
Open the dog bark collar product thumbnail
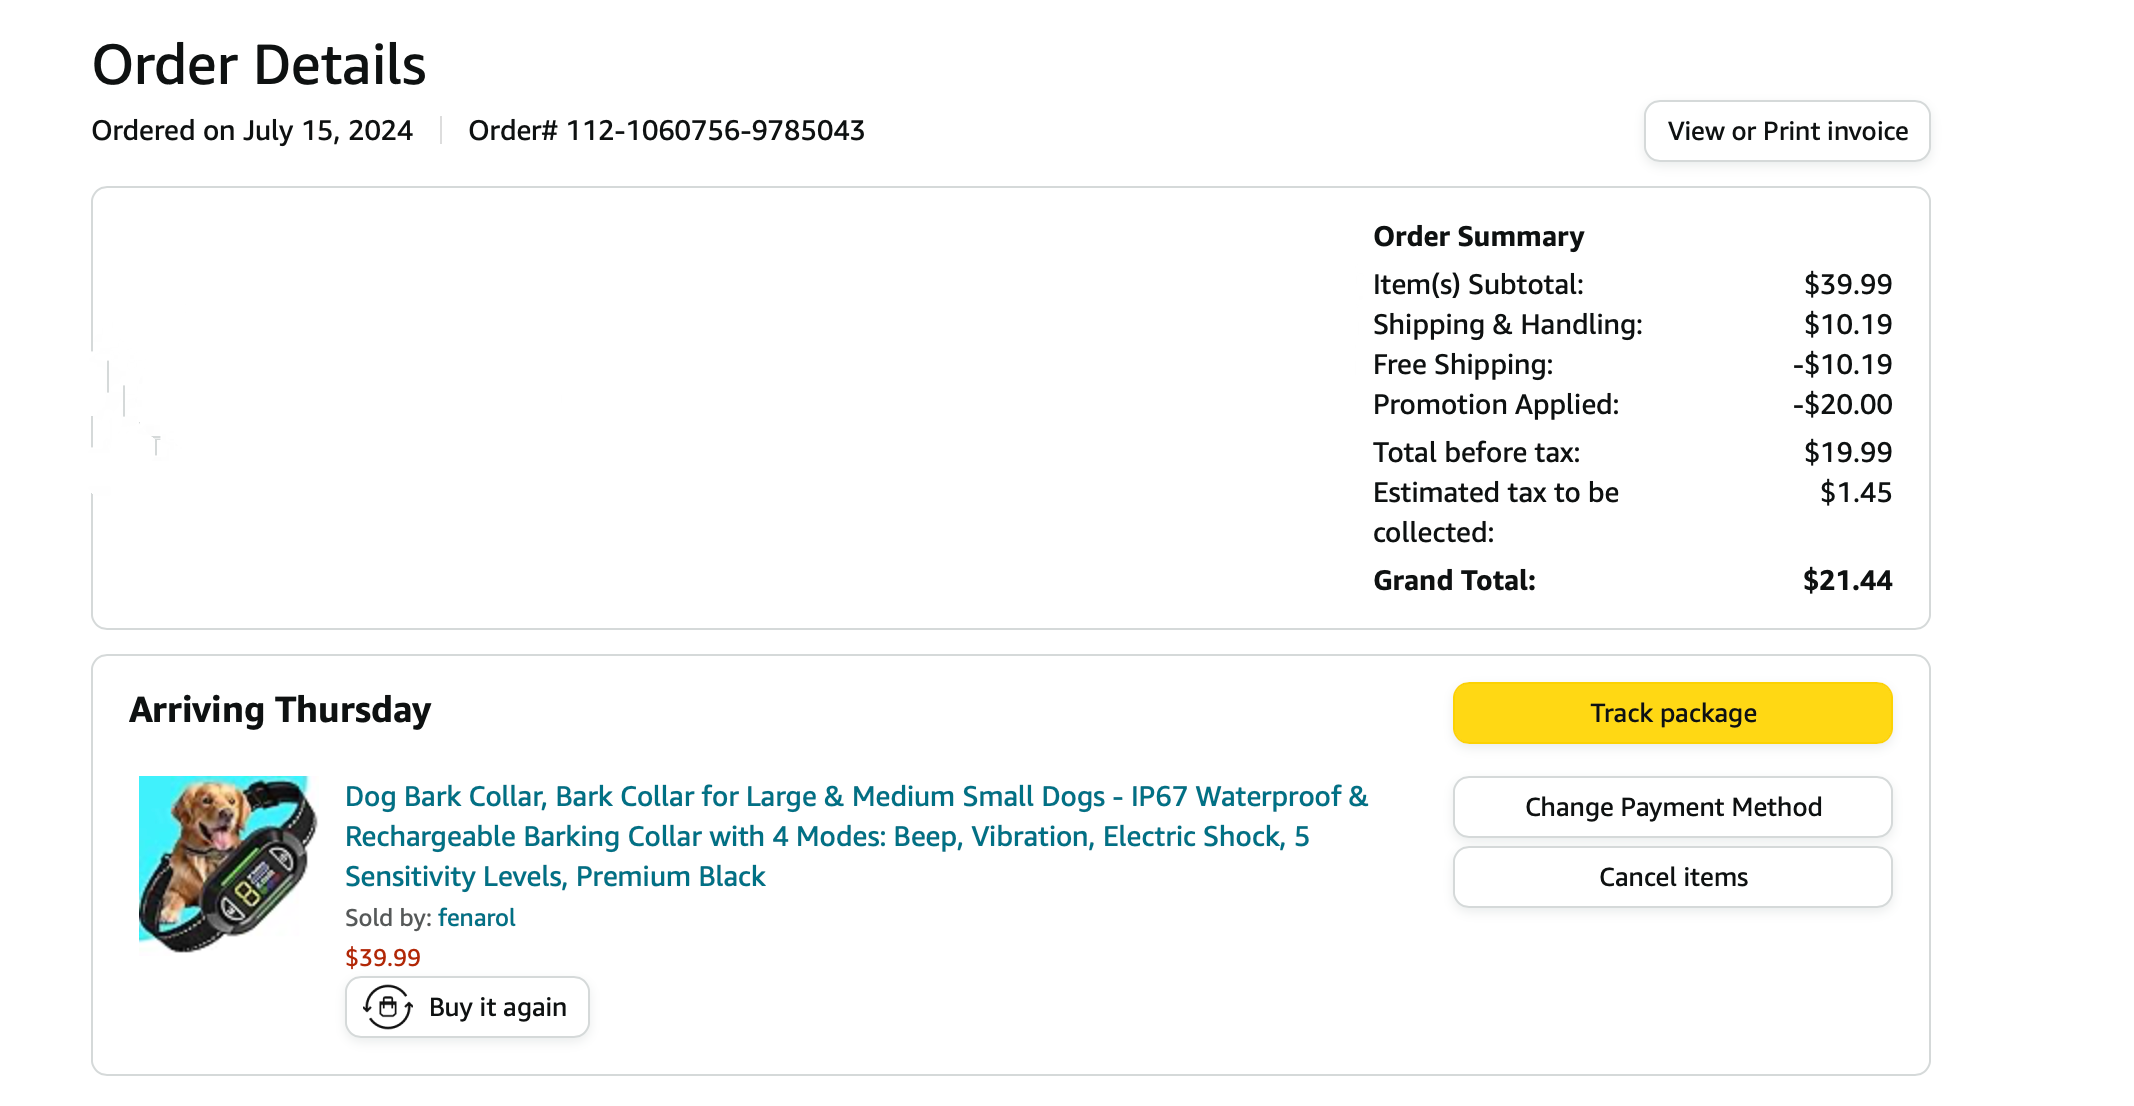(x=227, y=863)
